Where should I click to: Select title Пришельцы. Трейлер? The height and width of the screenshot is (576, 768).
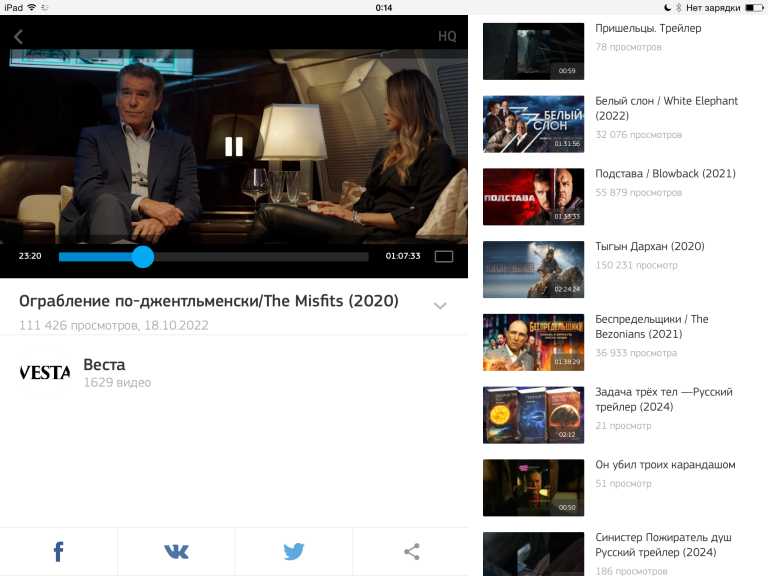point(648,28)
